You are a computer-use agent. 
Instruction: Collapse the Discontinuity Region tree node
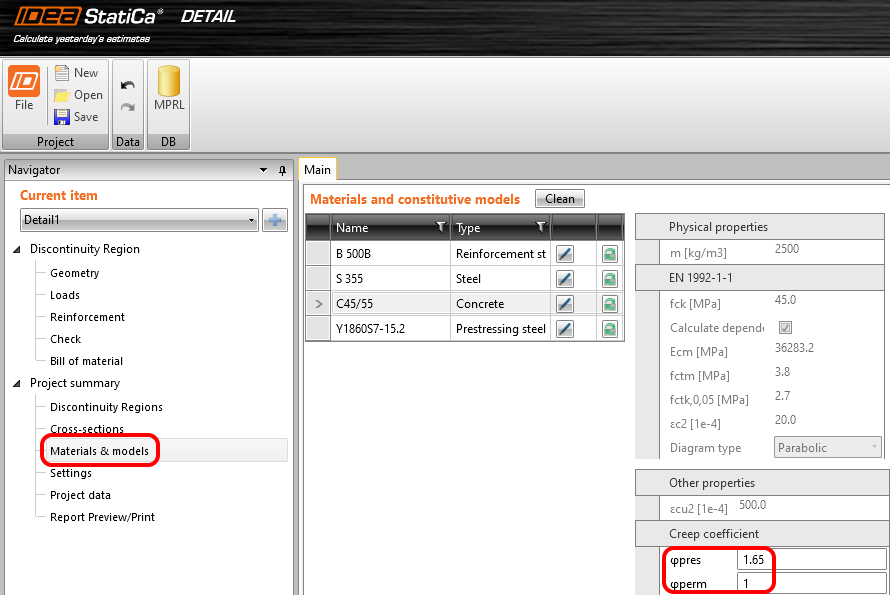click(x=17, y=249)
